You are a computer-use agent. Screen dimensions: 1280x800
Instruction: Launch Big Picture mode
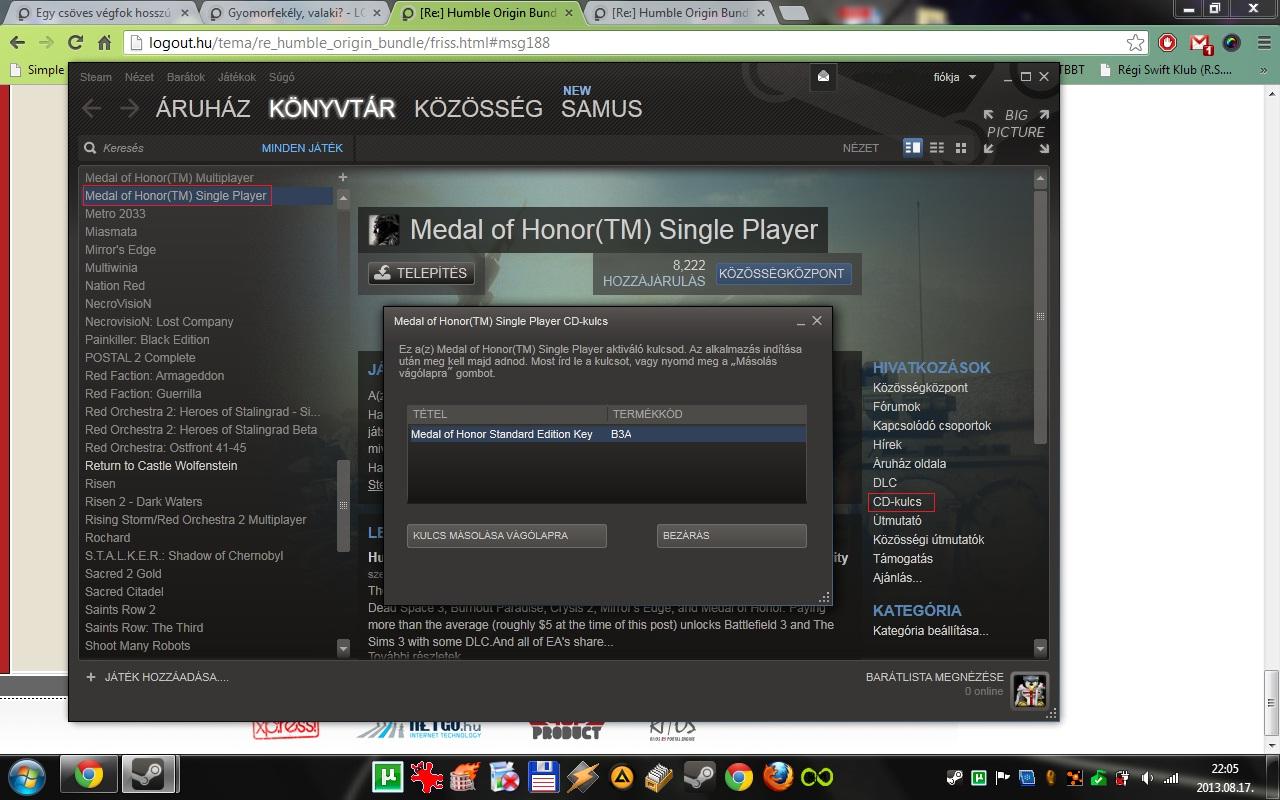point(1016,131)
